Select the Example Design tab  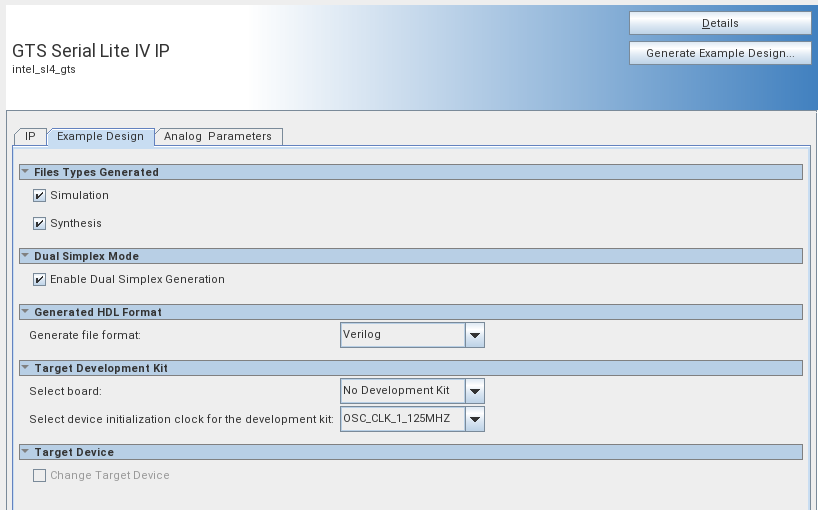[100, 137]
